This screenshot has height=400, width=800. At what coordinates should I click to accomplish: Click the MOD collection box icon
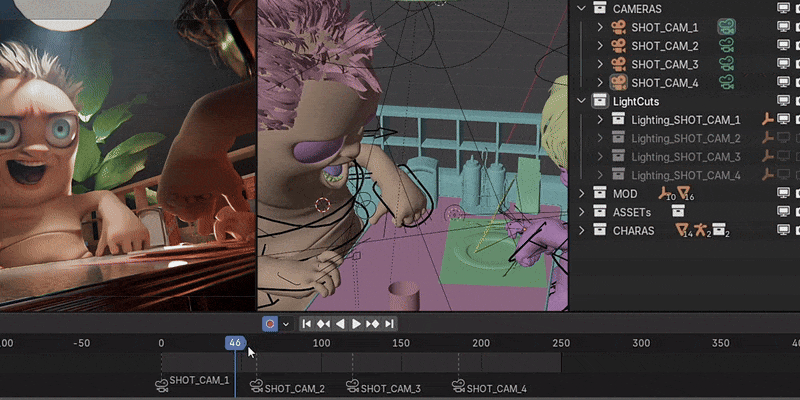coord(600,193)
